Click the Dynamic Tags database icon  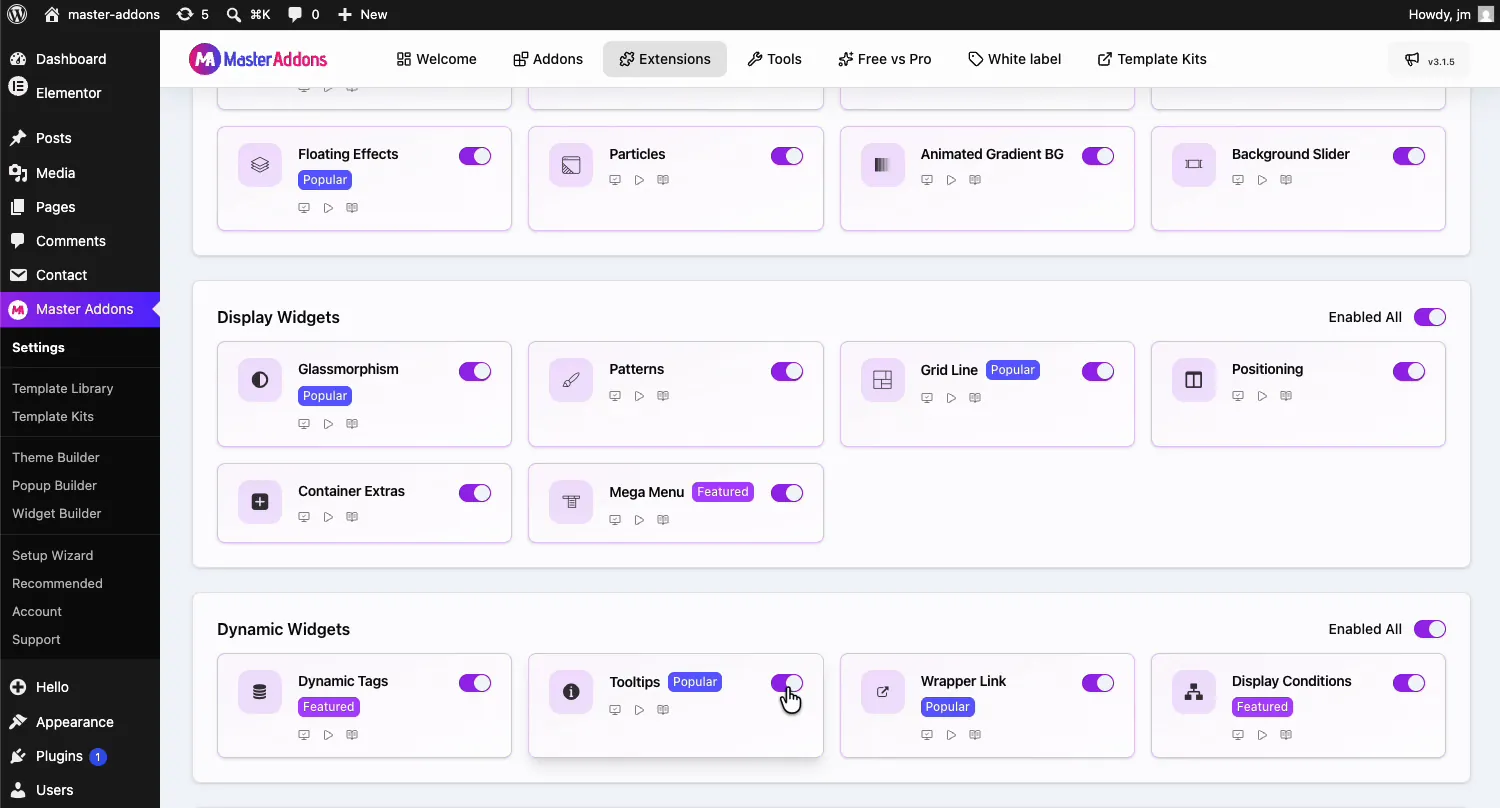260,692
